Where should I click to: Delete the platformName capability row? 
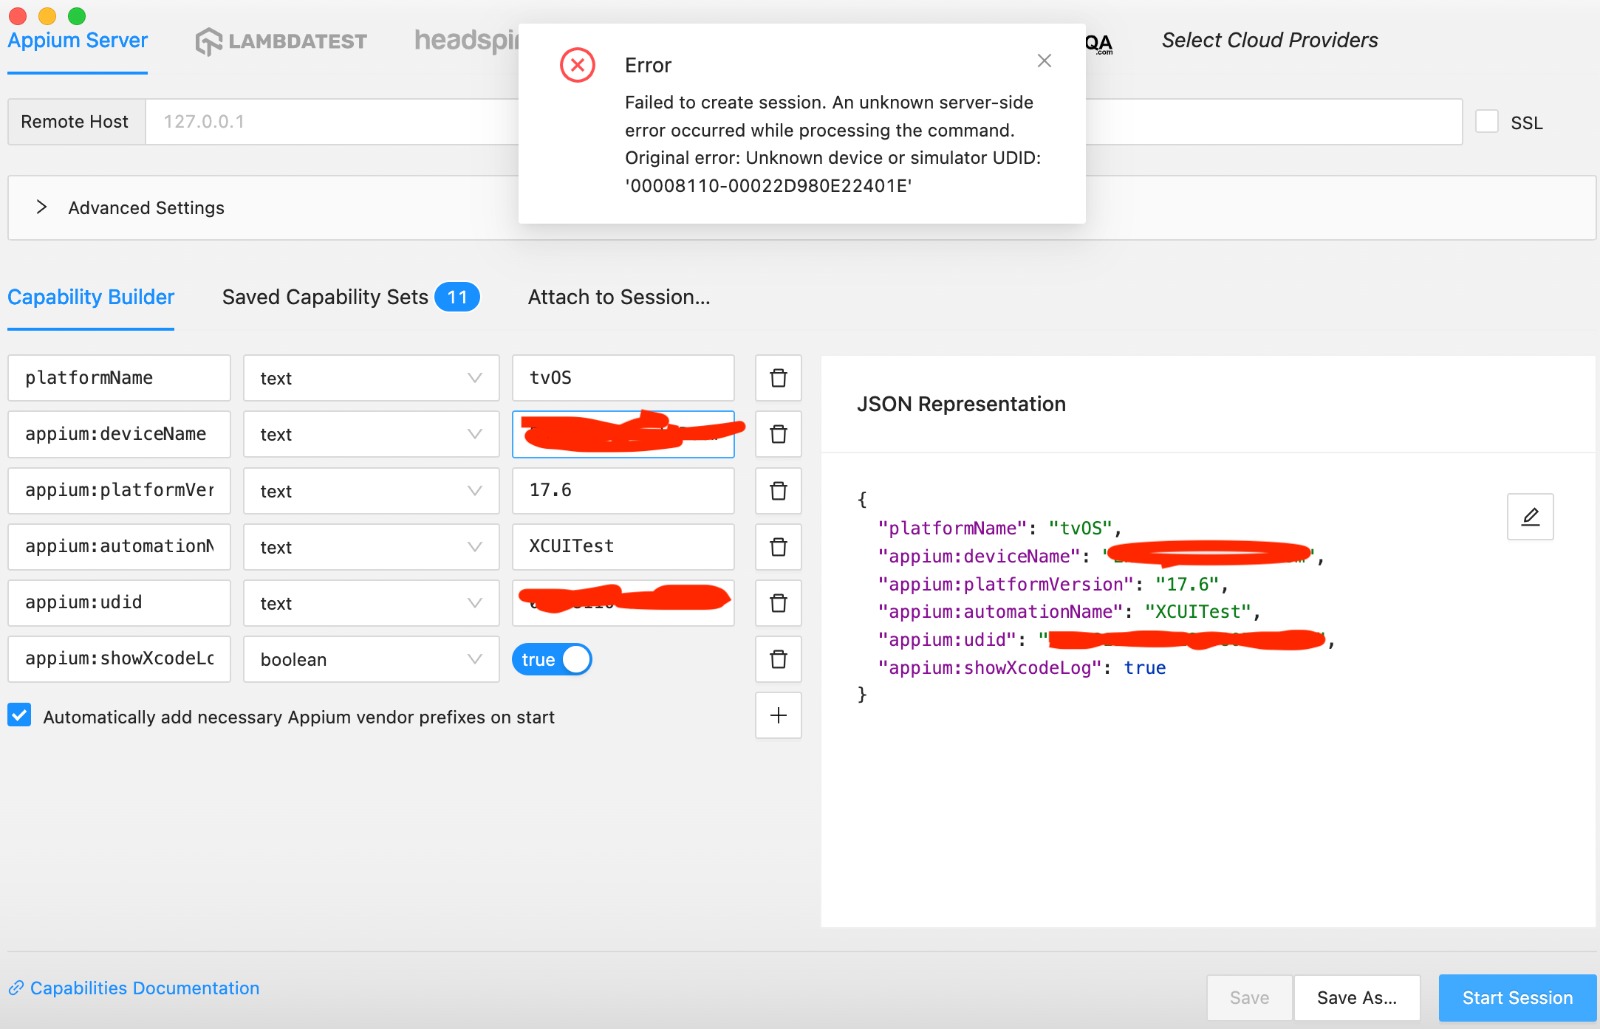point(778,378)
